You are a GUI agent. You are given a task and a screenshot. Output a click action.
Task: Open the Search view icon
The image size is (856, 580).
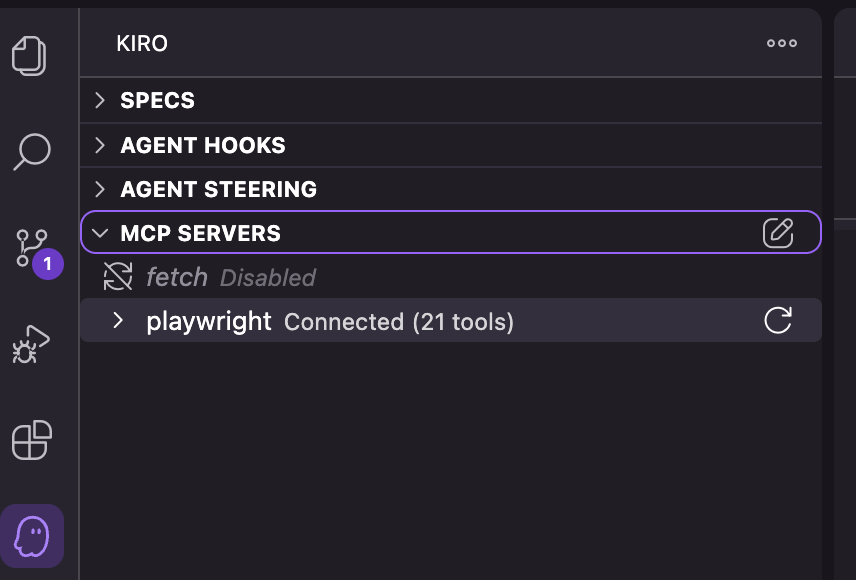tap(32, 152)
